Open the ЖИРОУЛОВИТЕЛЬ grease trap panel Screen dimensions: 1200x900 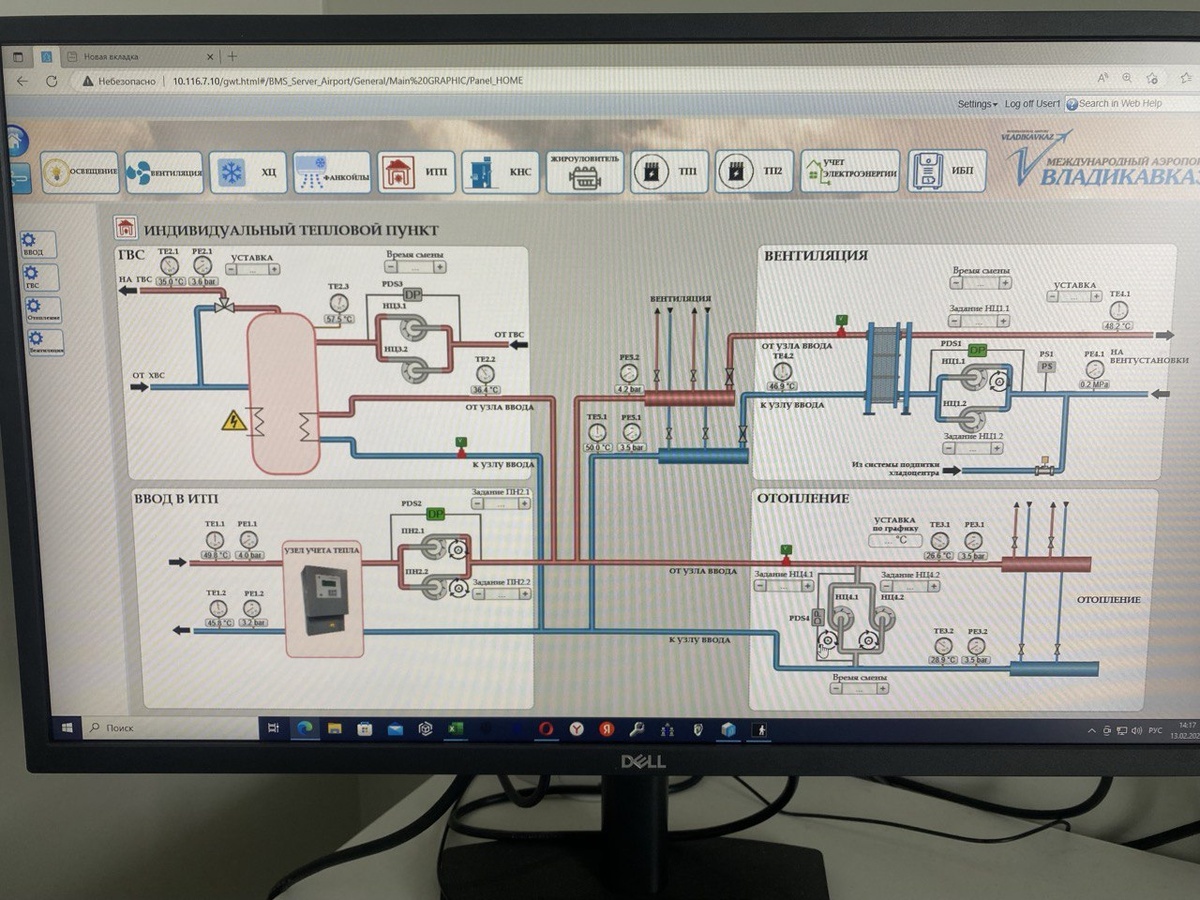[x=585, y=172]
